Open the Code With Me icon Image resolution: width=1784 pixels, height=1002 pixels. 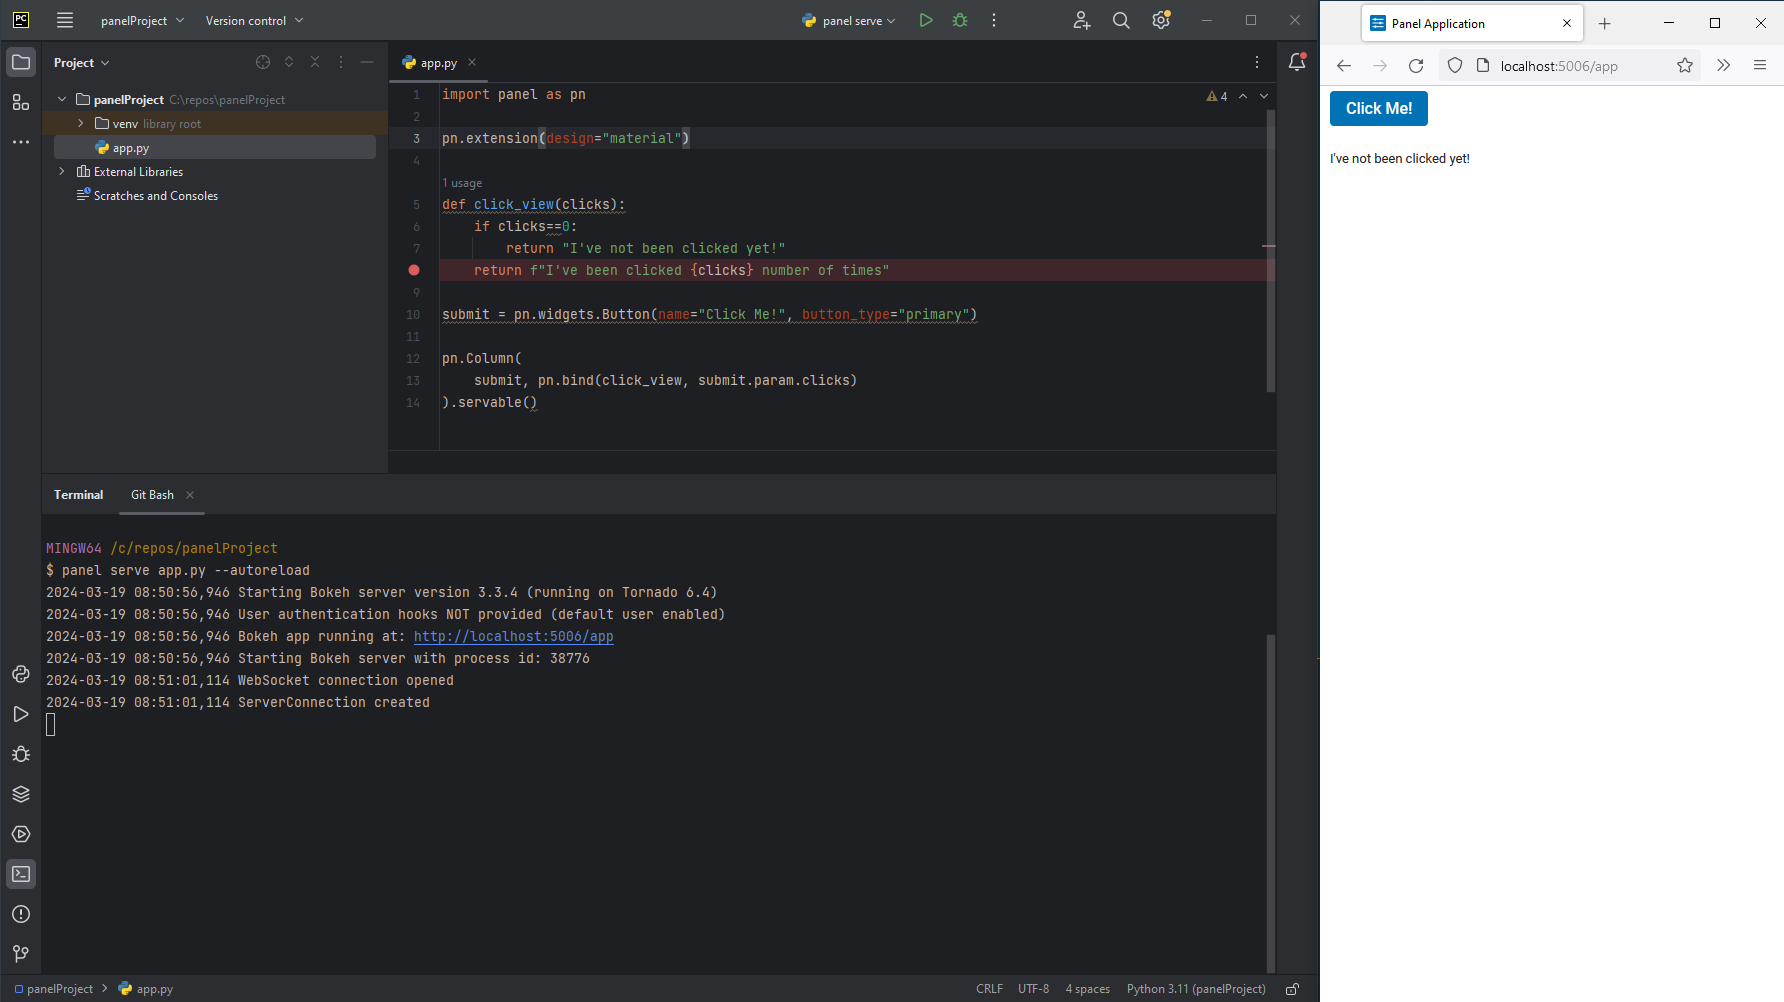pos(1082,20)
